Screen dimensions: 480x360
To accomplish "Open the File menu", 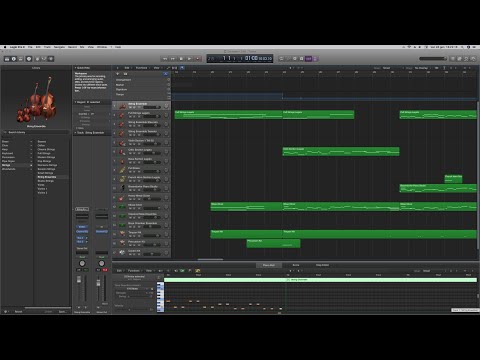I will coord(30,47).
